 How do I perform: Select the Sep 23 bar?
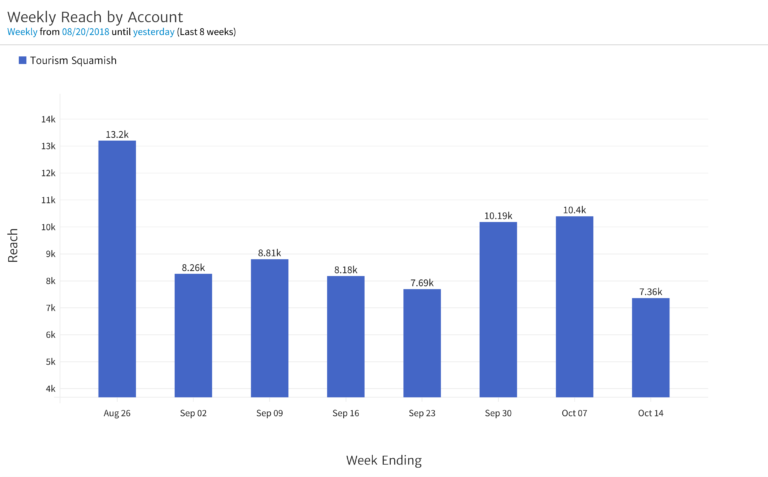(x=422, y=342)
